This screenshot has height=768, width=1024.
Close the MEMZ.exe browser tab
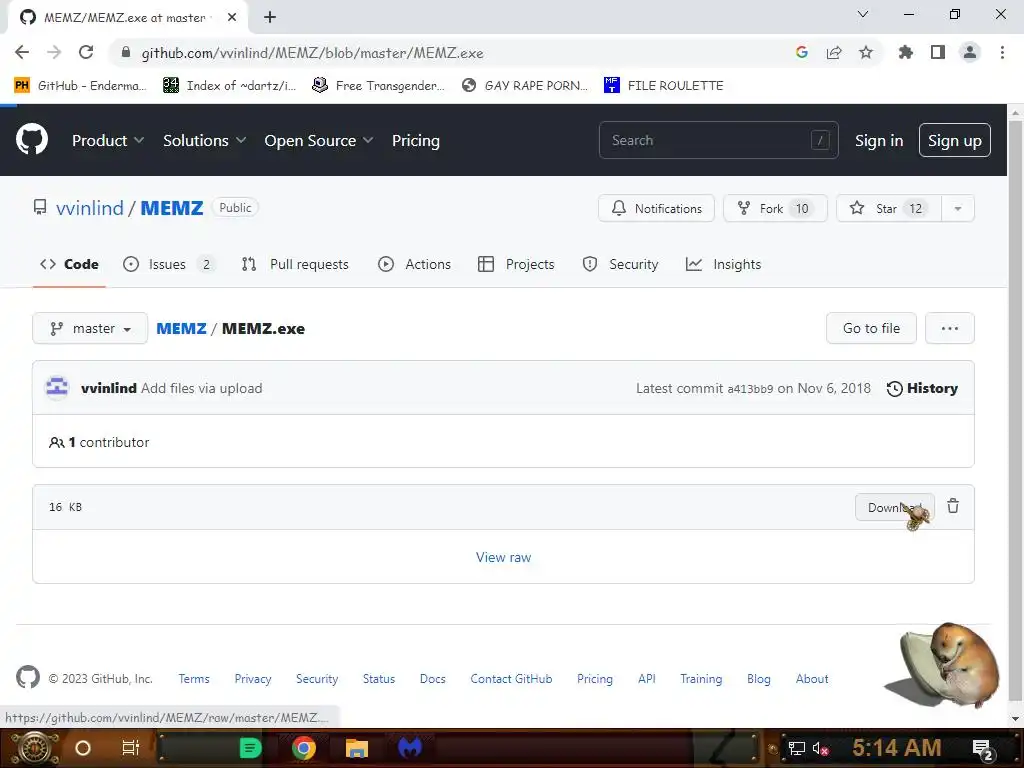pyautogui.click(x=232, y=17)
